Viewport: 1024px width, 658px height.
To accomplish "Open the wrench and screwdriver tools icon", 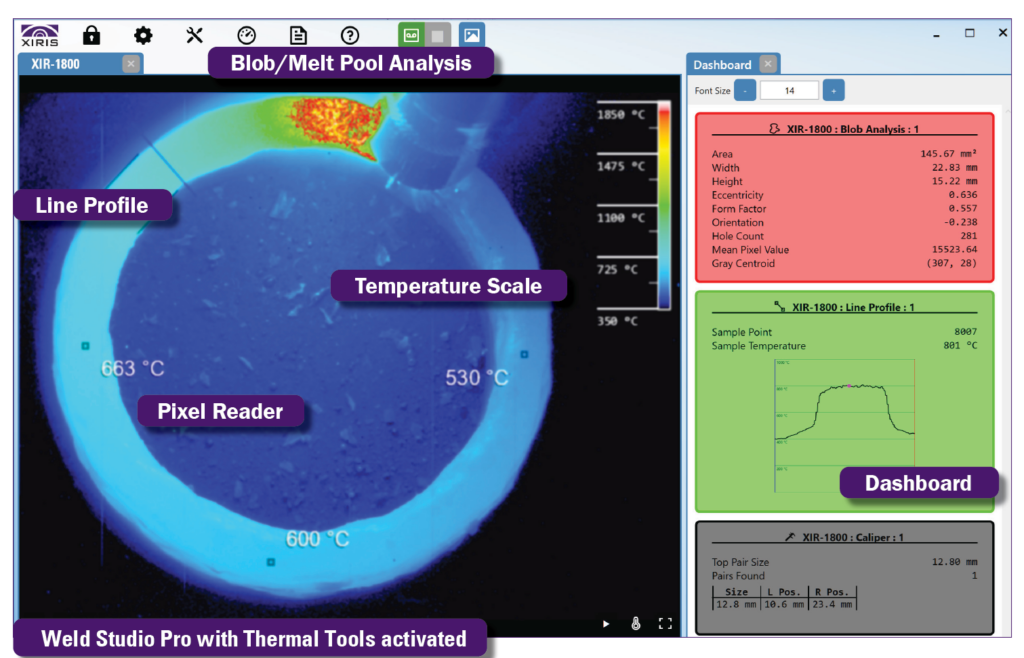I will [x=195, y=35].
